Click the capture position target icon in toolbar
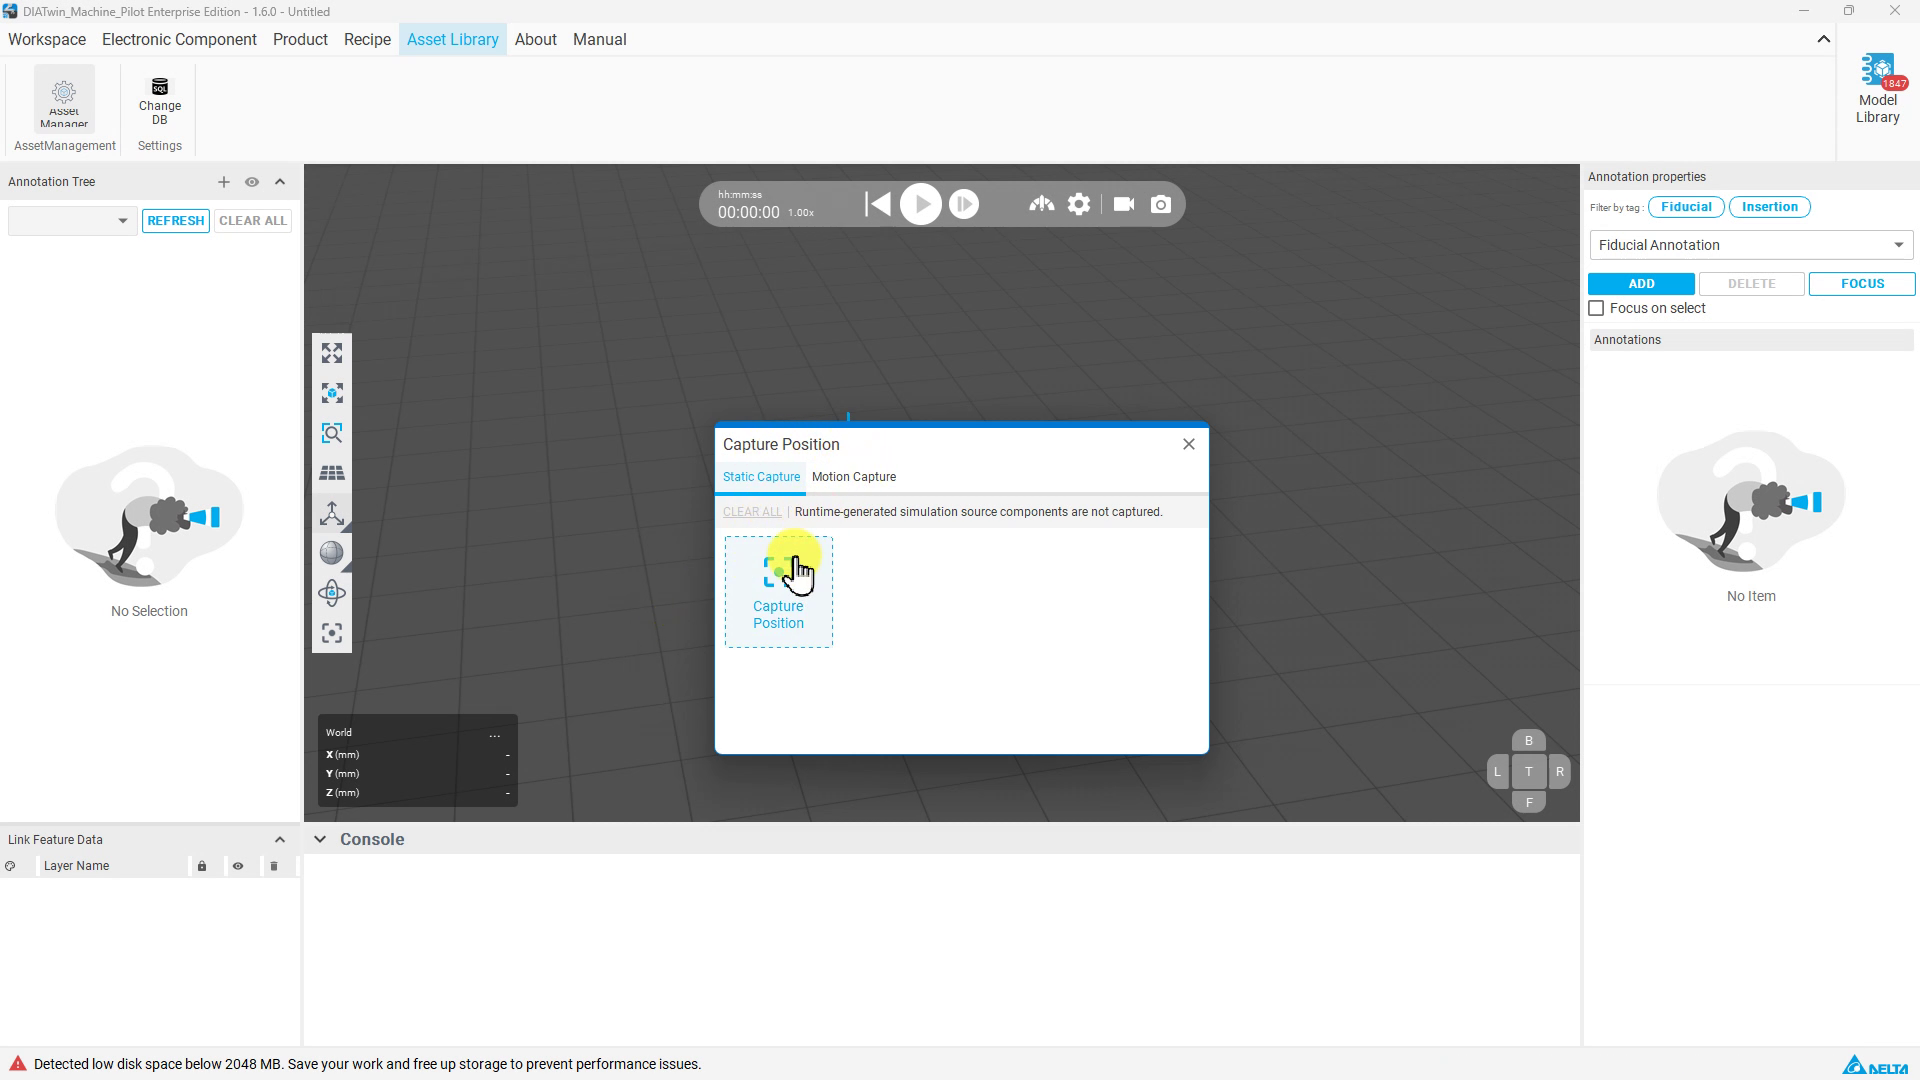Image resolution: width=1920 pixels, height=1080 pixels. [x=332, y=633]
